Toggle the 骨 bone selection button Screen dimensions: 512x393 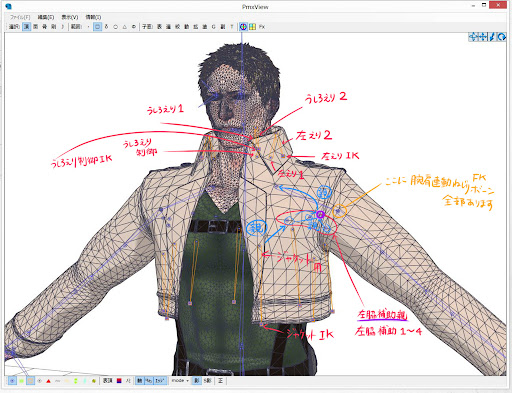[x=44, y=27]
